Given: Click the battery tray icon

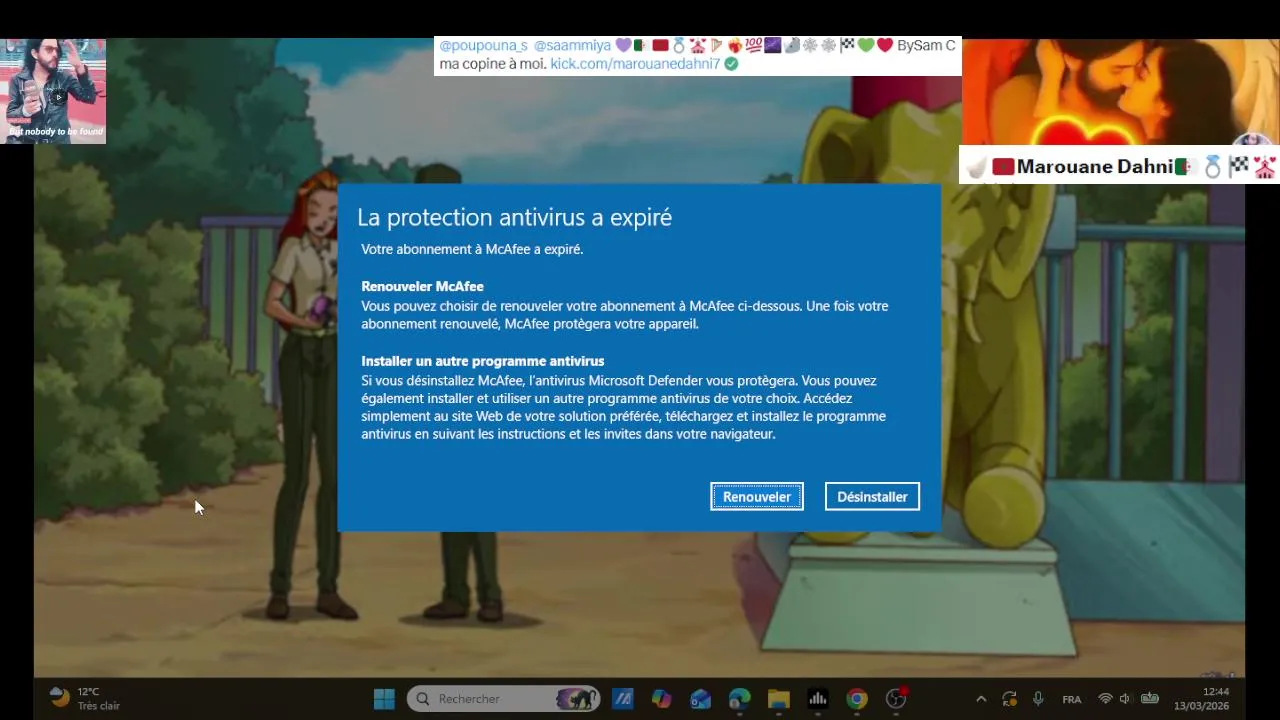Looking at the screenshot, I should [x=1150, y=699].
